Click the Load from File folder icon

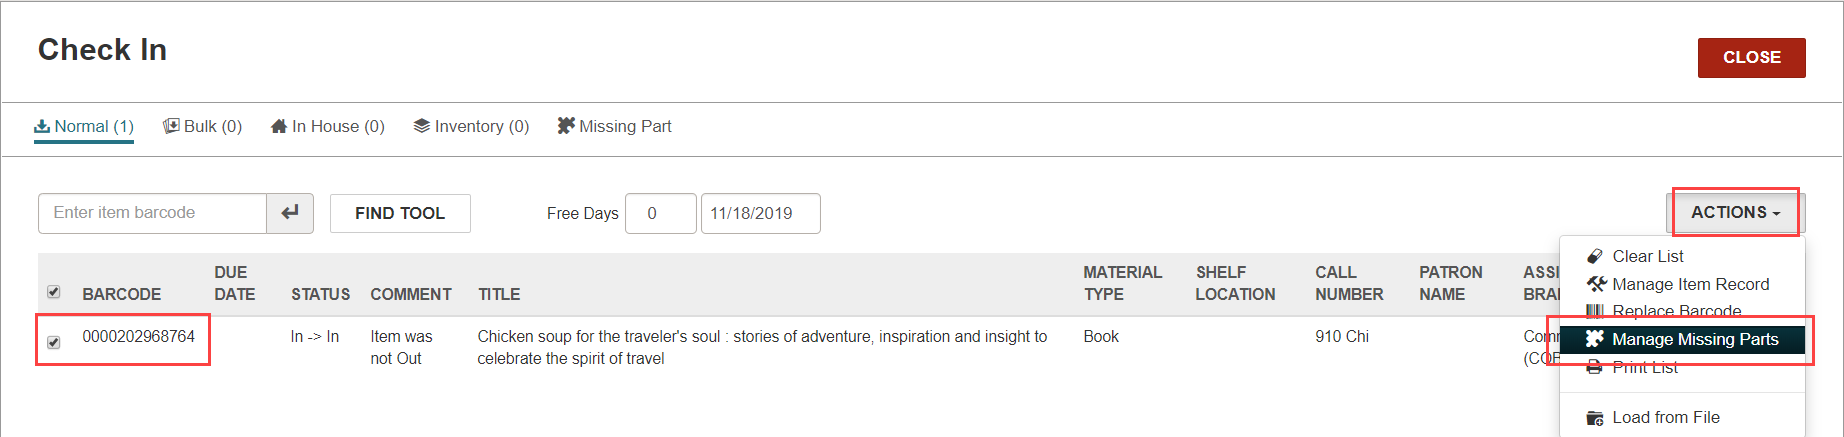(x=1595, y=418)
